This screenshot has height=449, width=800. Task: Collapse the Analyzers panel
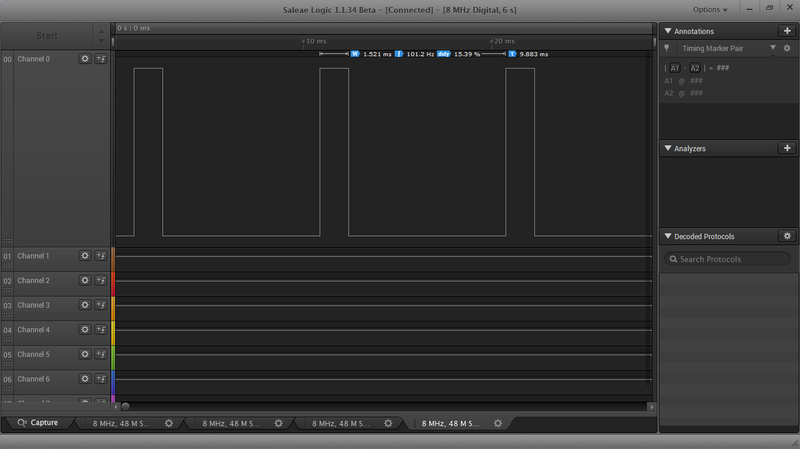pos(668,148)
